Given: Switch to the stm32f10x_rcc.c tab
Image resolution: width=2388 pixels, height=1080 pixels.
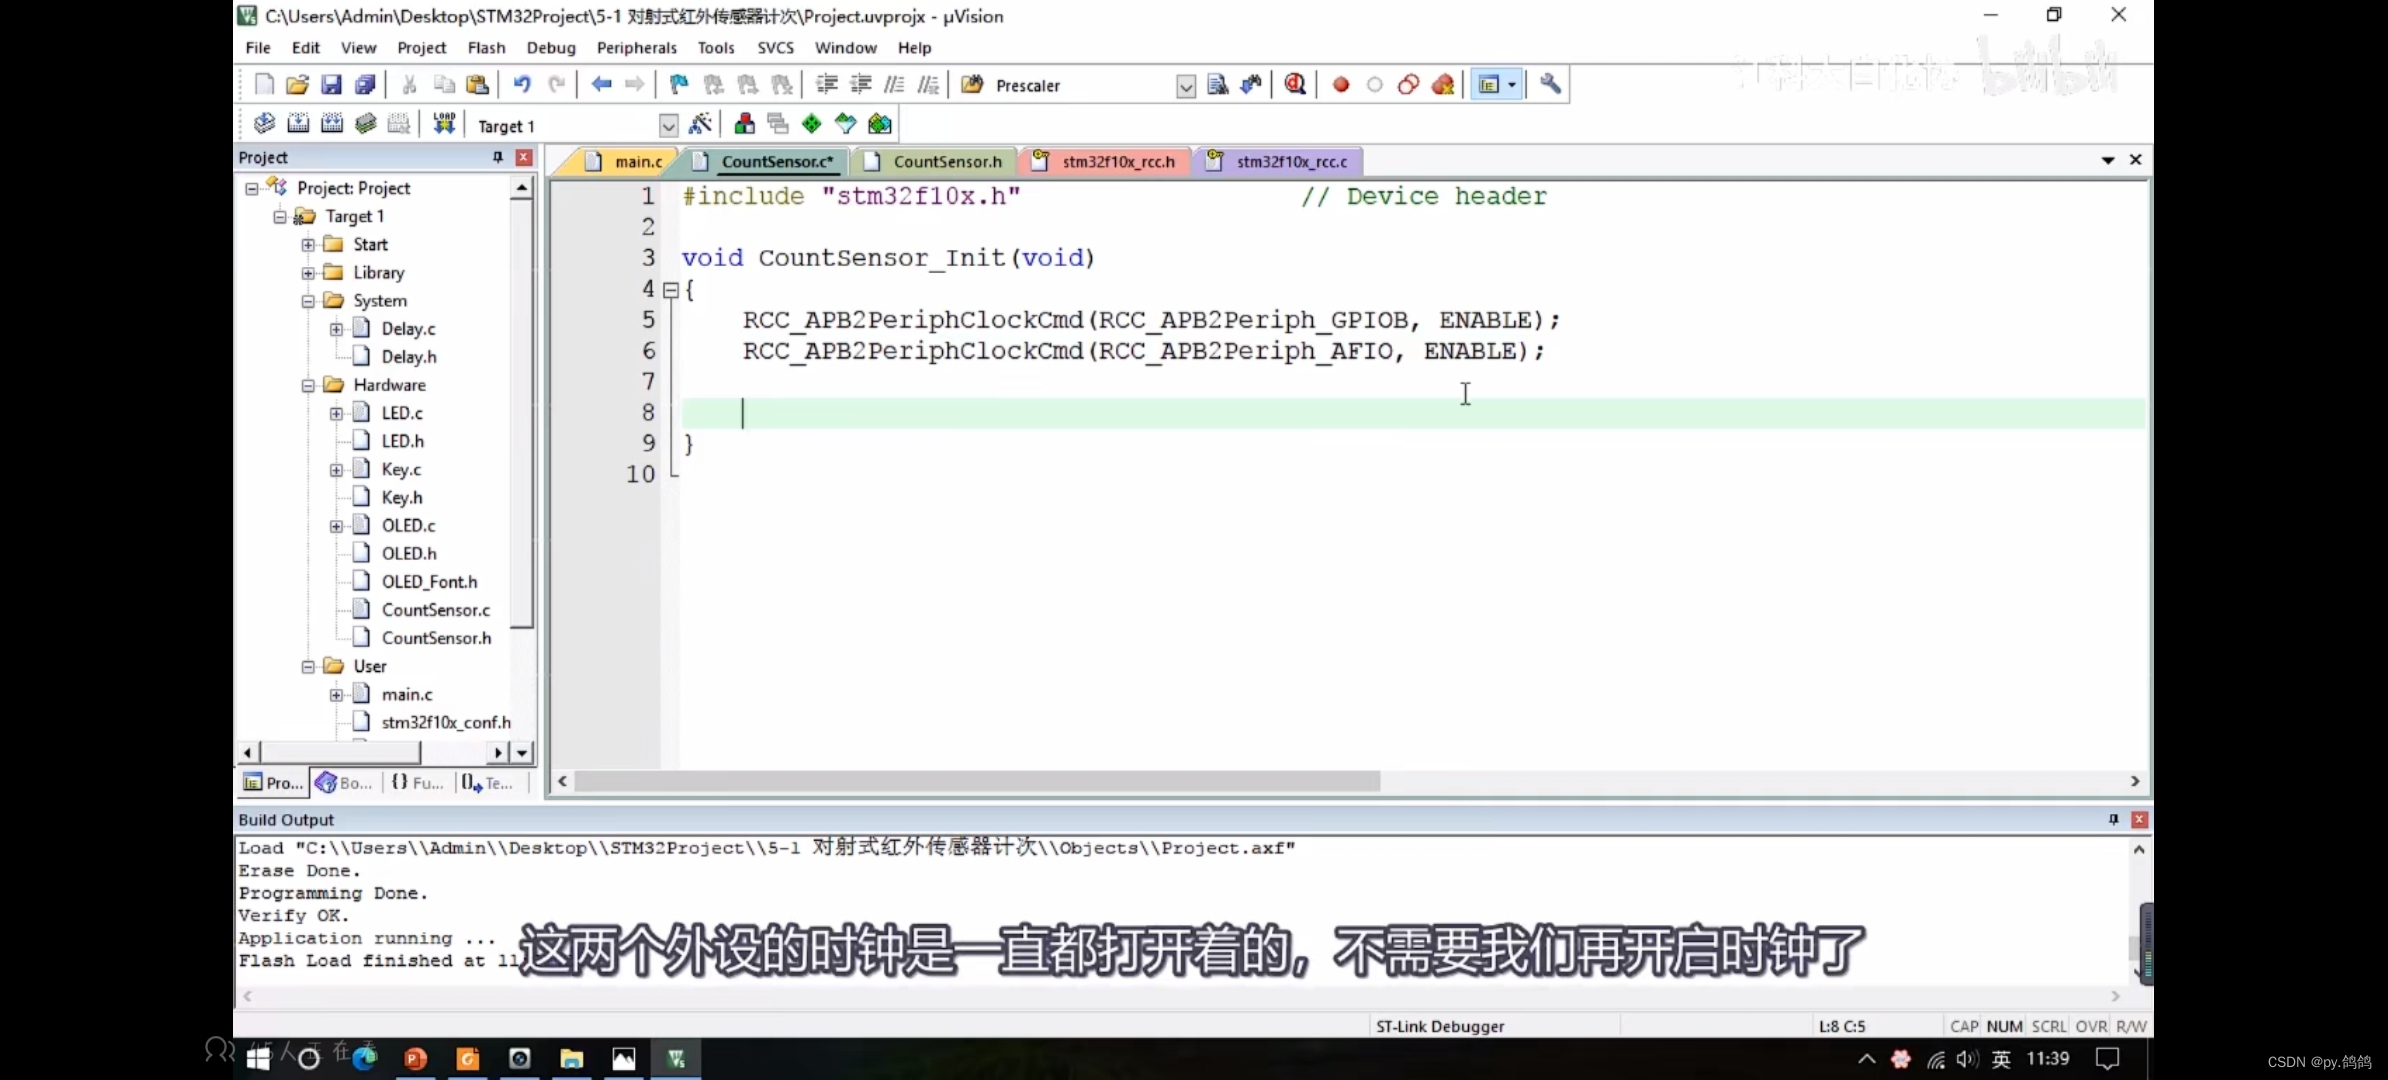Looking at the screenshot, I should click(1279, 161).
